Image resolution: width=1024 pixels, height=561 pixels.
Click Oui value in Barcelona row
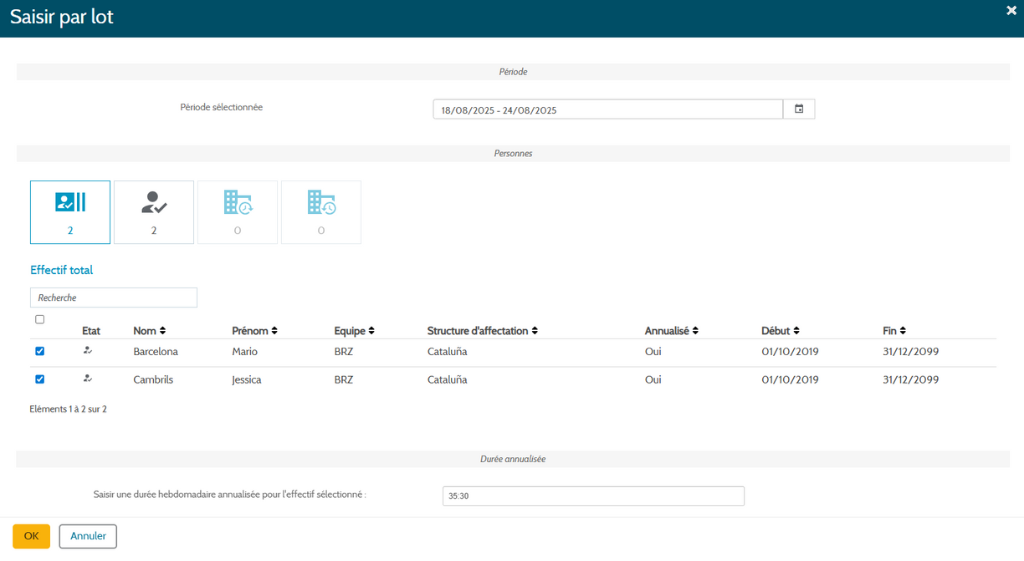[653, 351]
